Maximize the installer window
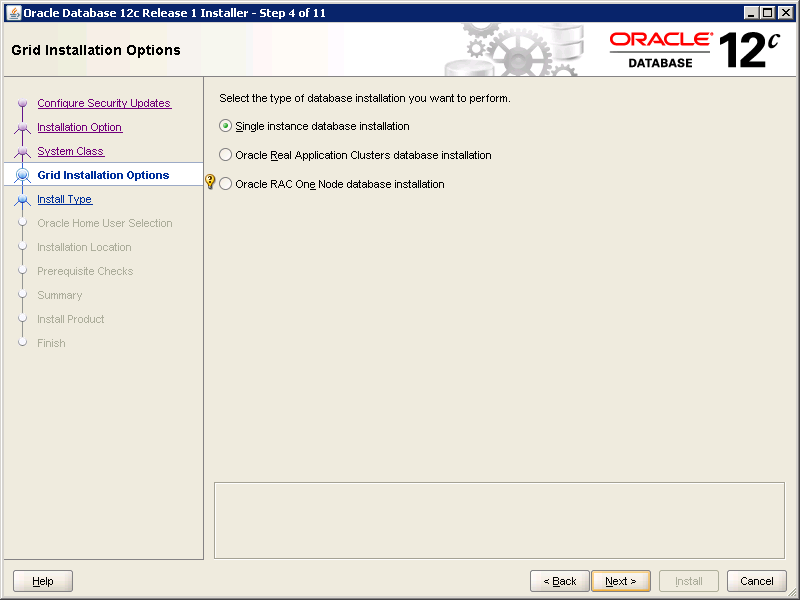This screenshot has width=800, height=600. pyautogui.click(x=768, y=13)
